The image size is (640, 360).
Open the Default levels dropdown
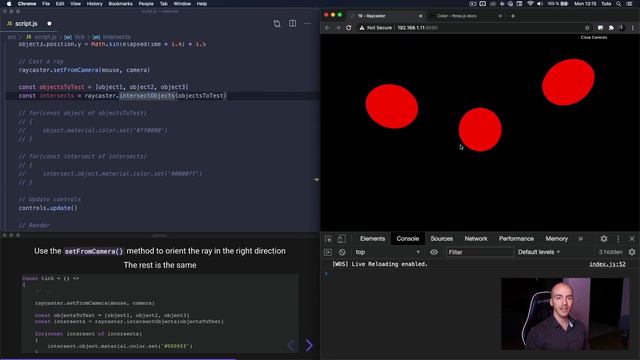[x=539, y=252]
